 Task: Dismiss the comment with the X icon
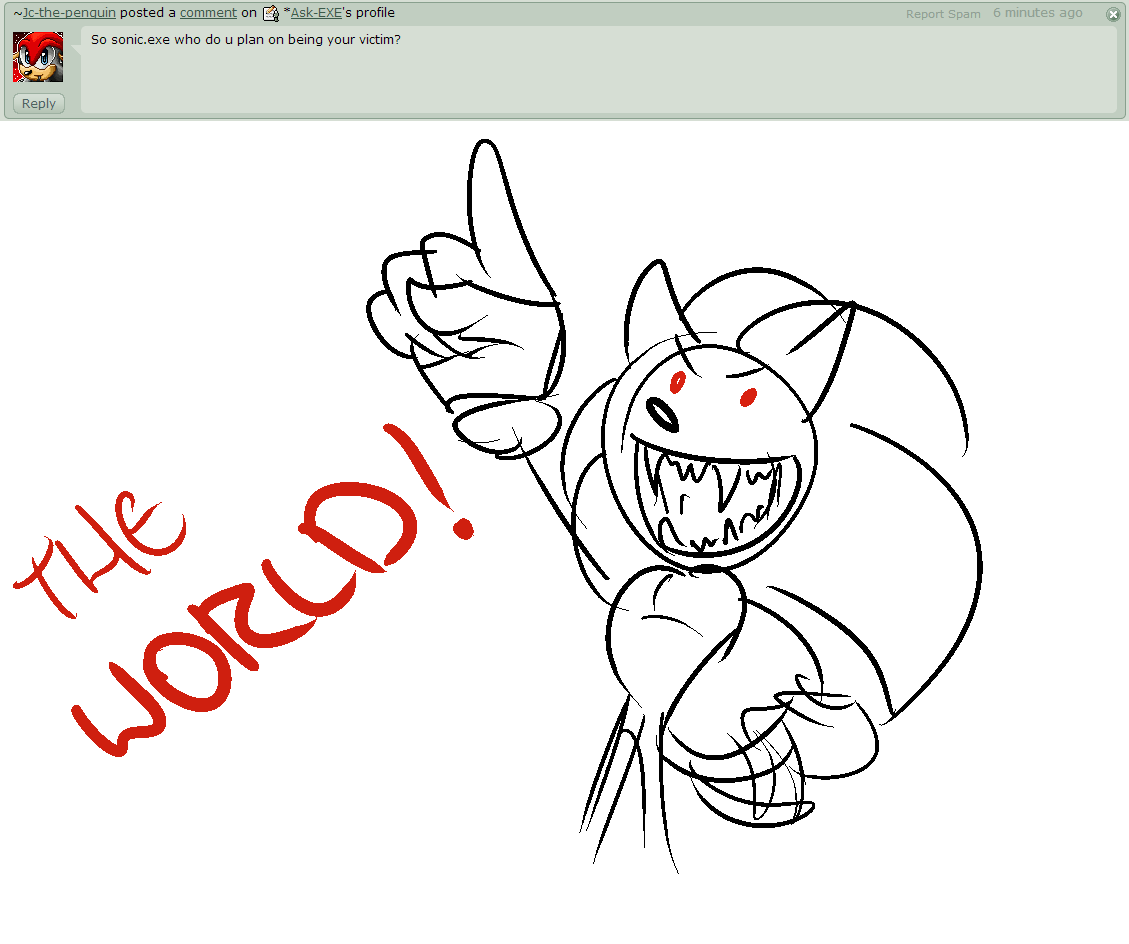(x=1113, y=14)
